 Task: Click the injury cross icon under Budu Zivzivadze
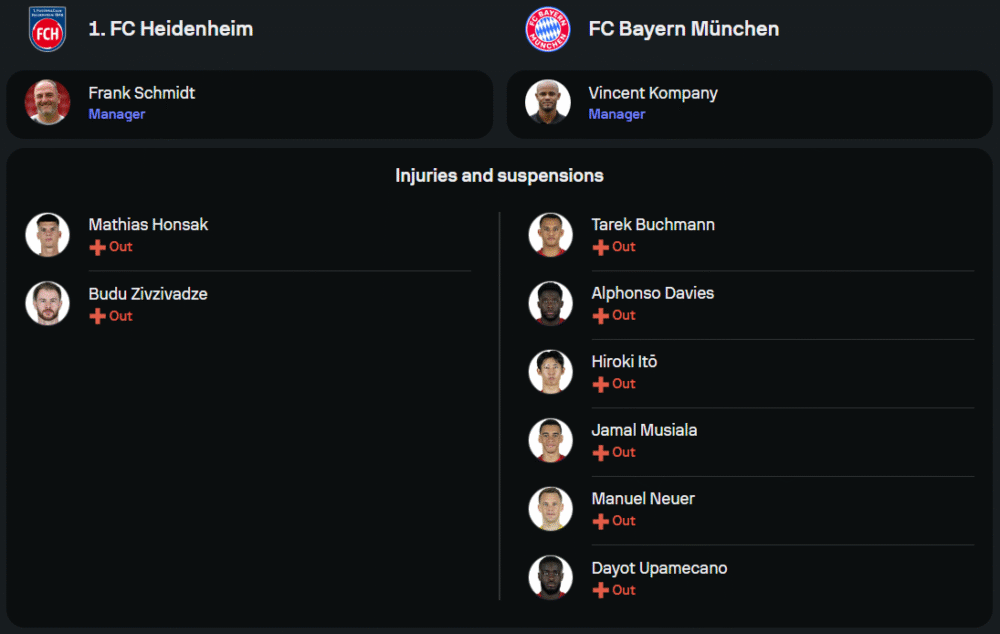97,316
